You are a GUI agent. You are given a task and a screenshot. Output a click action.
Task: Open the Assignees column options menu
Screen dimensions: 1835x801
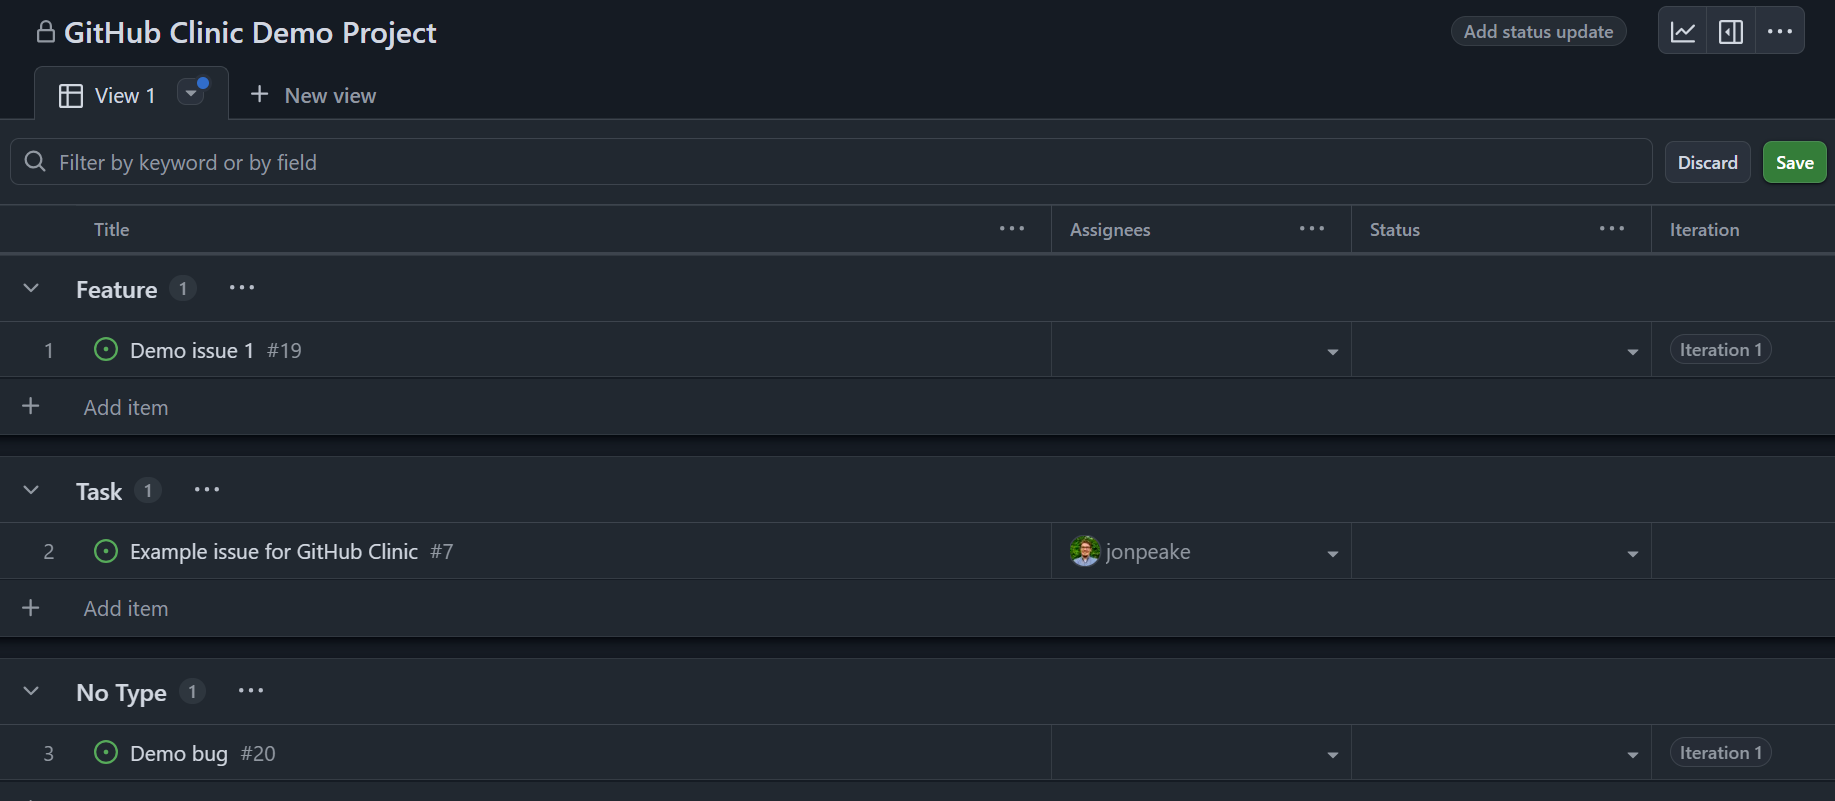click(x=1312, y=229)
